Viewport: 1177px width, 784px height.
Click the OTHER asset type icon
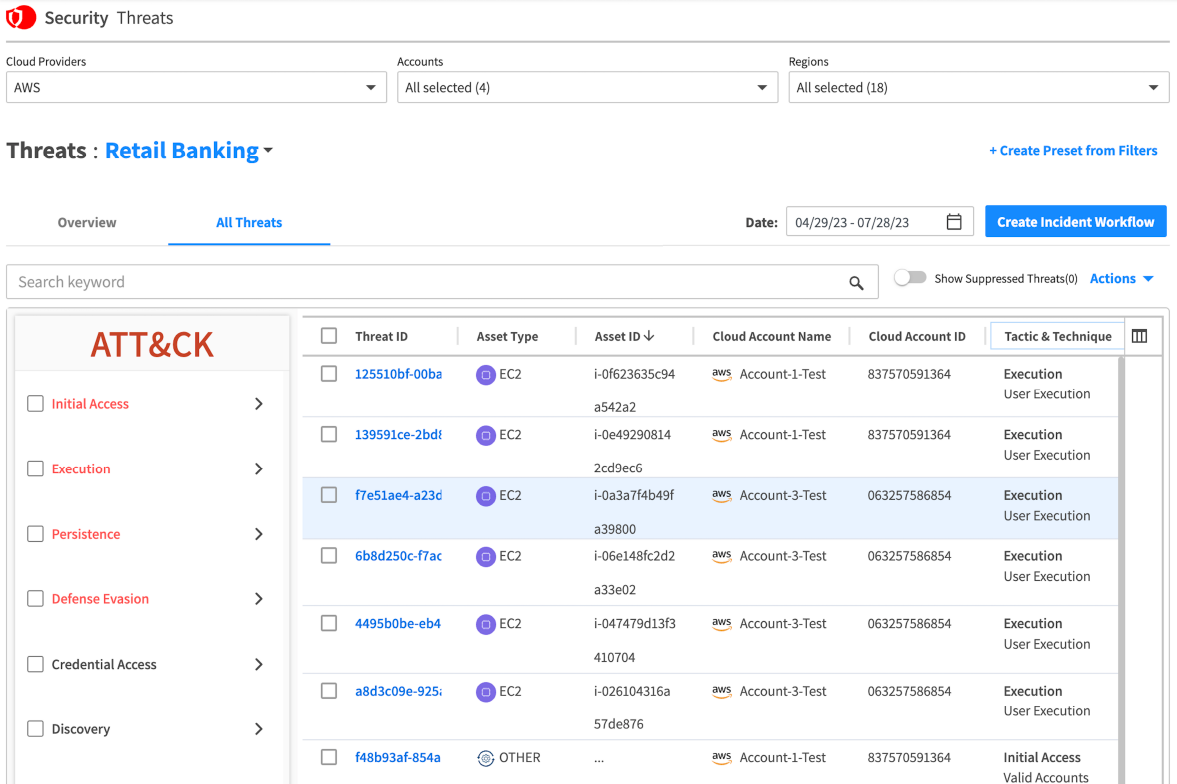[486, 758]
